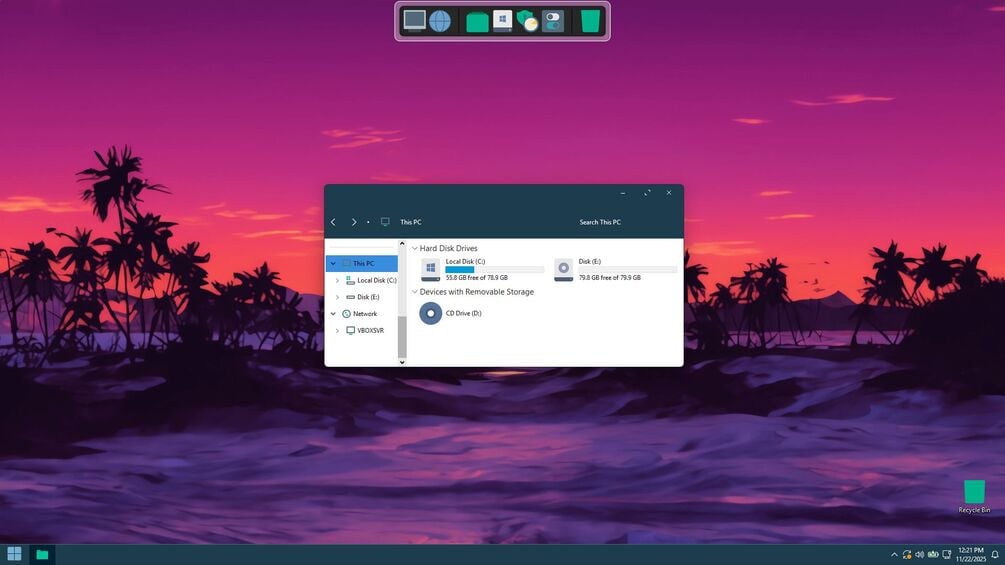1005x565 pixels.
Task: Select the Local Disk (C:) drive
Action: tap(482, 270)
